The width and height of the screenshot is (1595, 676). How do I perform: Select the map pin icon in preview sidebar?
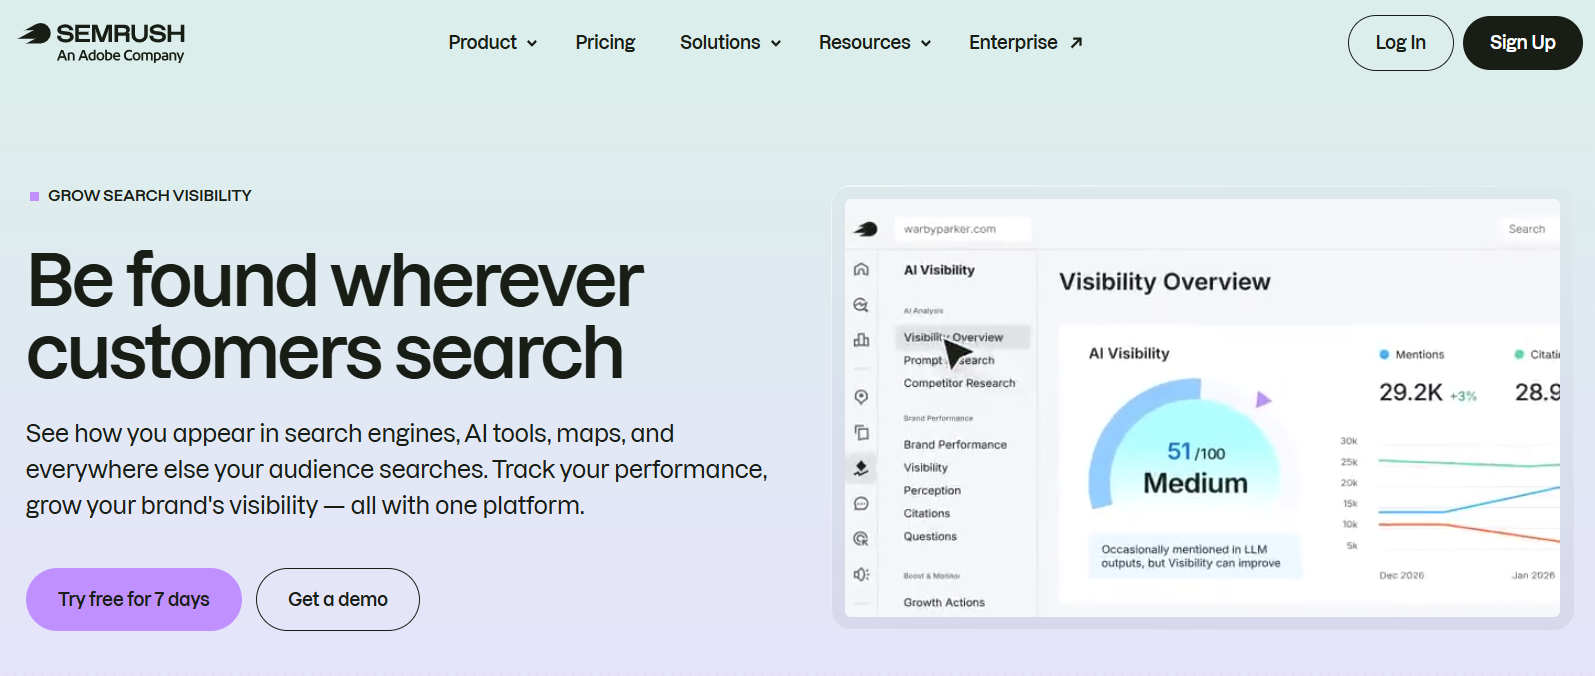point(861,397)
